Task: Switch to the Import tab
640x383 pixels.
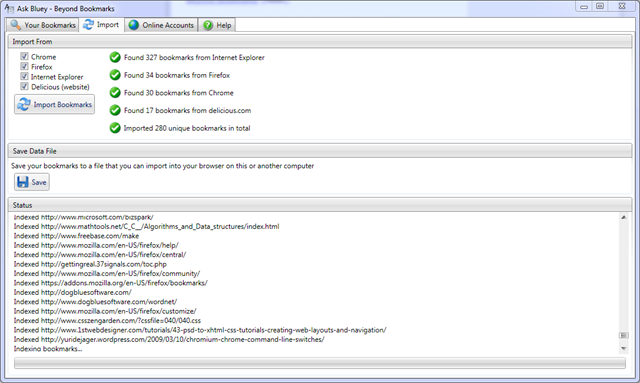Action: pyautogui.click(x=101, y=25)
